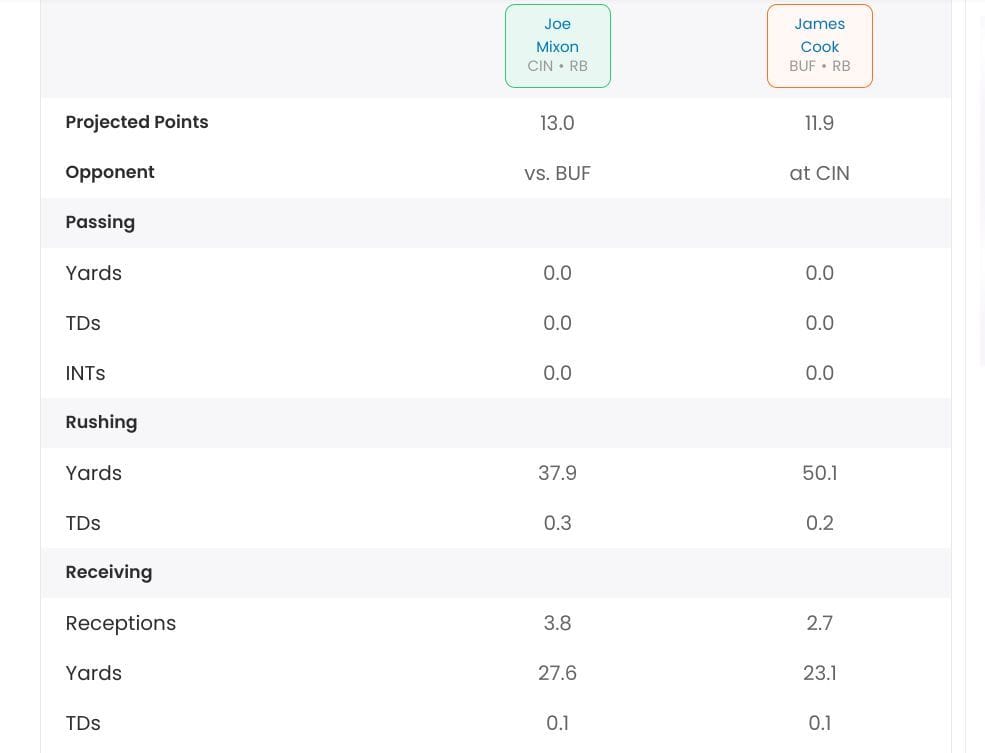Click the Receptions row label
The height and width of the screenshot is (753, 985).
[x=121, y=623]
